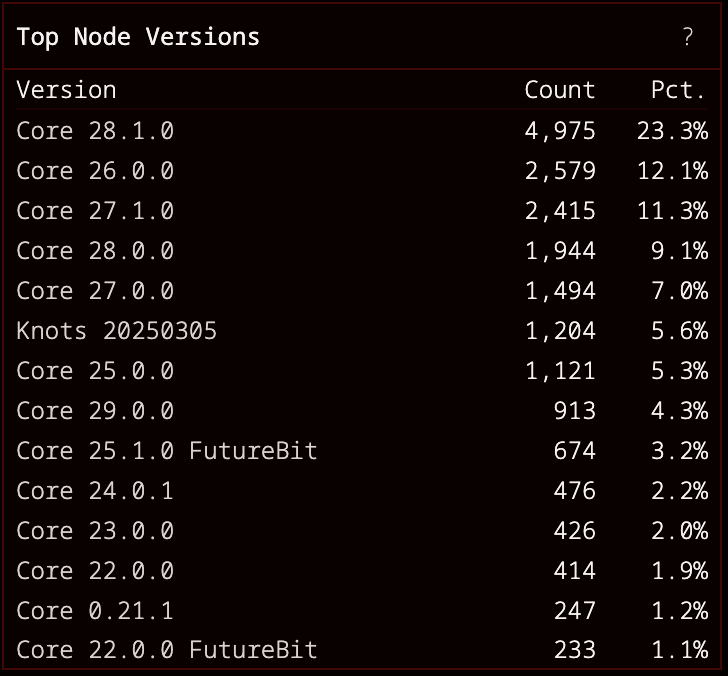Select the Core 29.0.0 version
The image size is (728, 676).
[x=95, y=411]
